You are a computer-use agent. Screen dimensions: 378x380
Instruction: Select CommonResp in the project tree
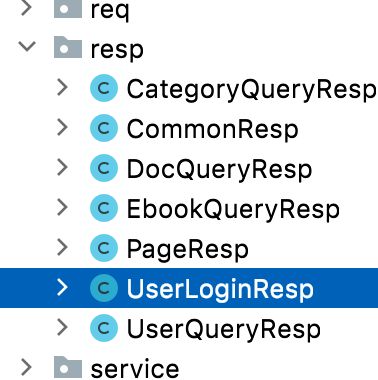[212, 130]
